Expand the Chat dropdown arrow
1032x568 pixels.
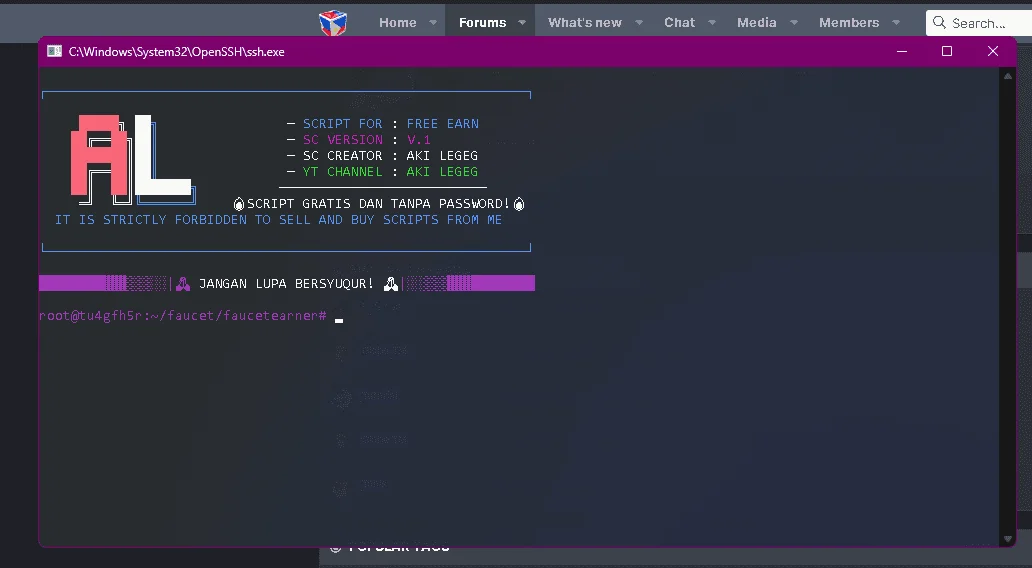tap(712, 22)
